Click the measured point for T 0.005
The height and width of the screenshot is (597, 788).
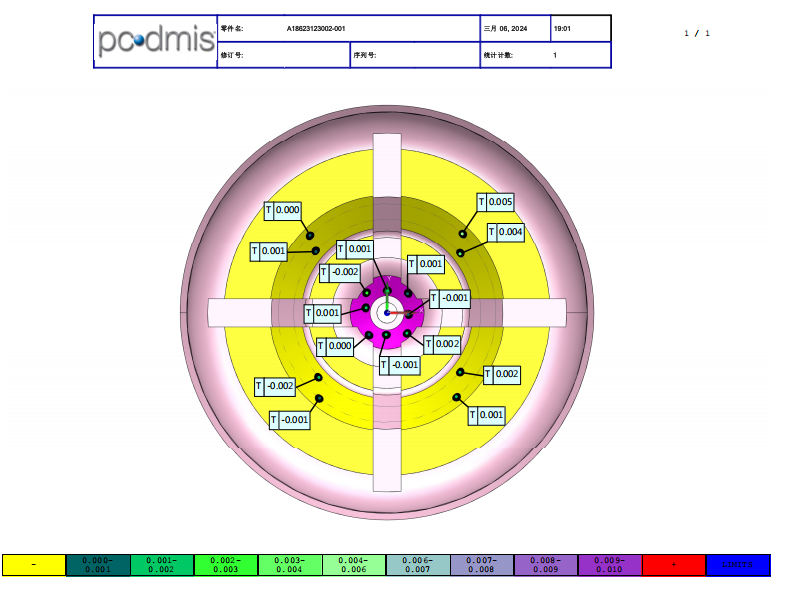click(463, 234)
